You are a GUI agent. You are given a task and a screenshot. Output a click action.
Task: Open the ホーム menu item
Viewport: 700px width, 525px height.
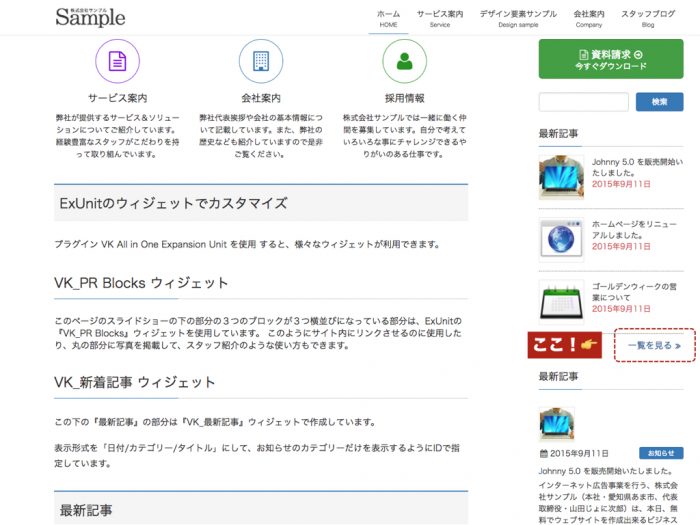388,18
